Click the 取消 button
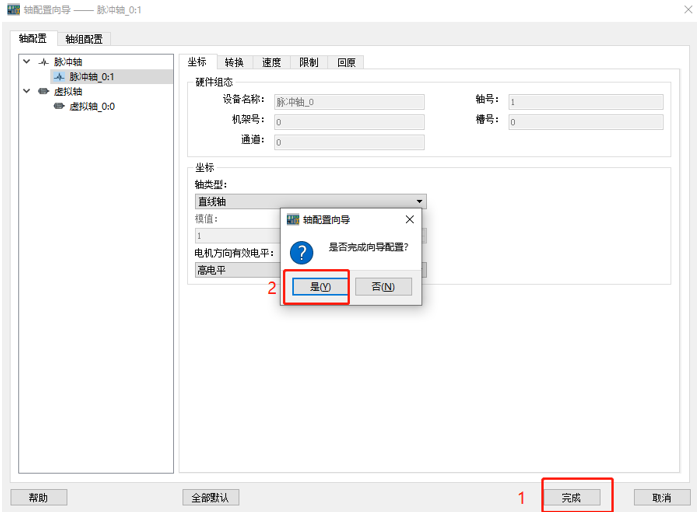This screenshot has height=512, width=697. pos(662,498)
